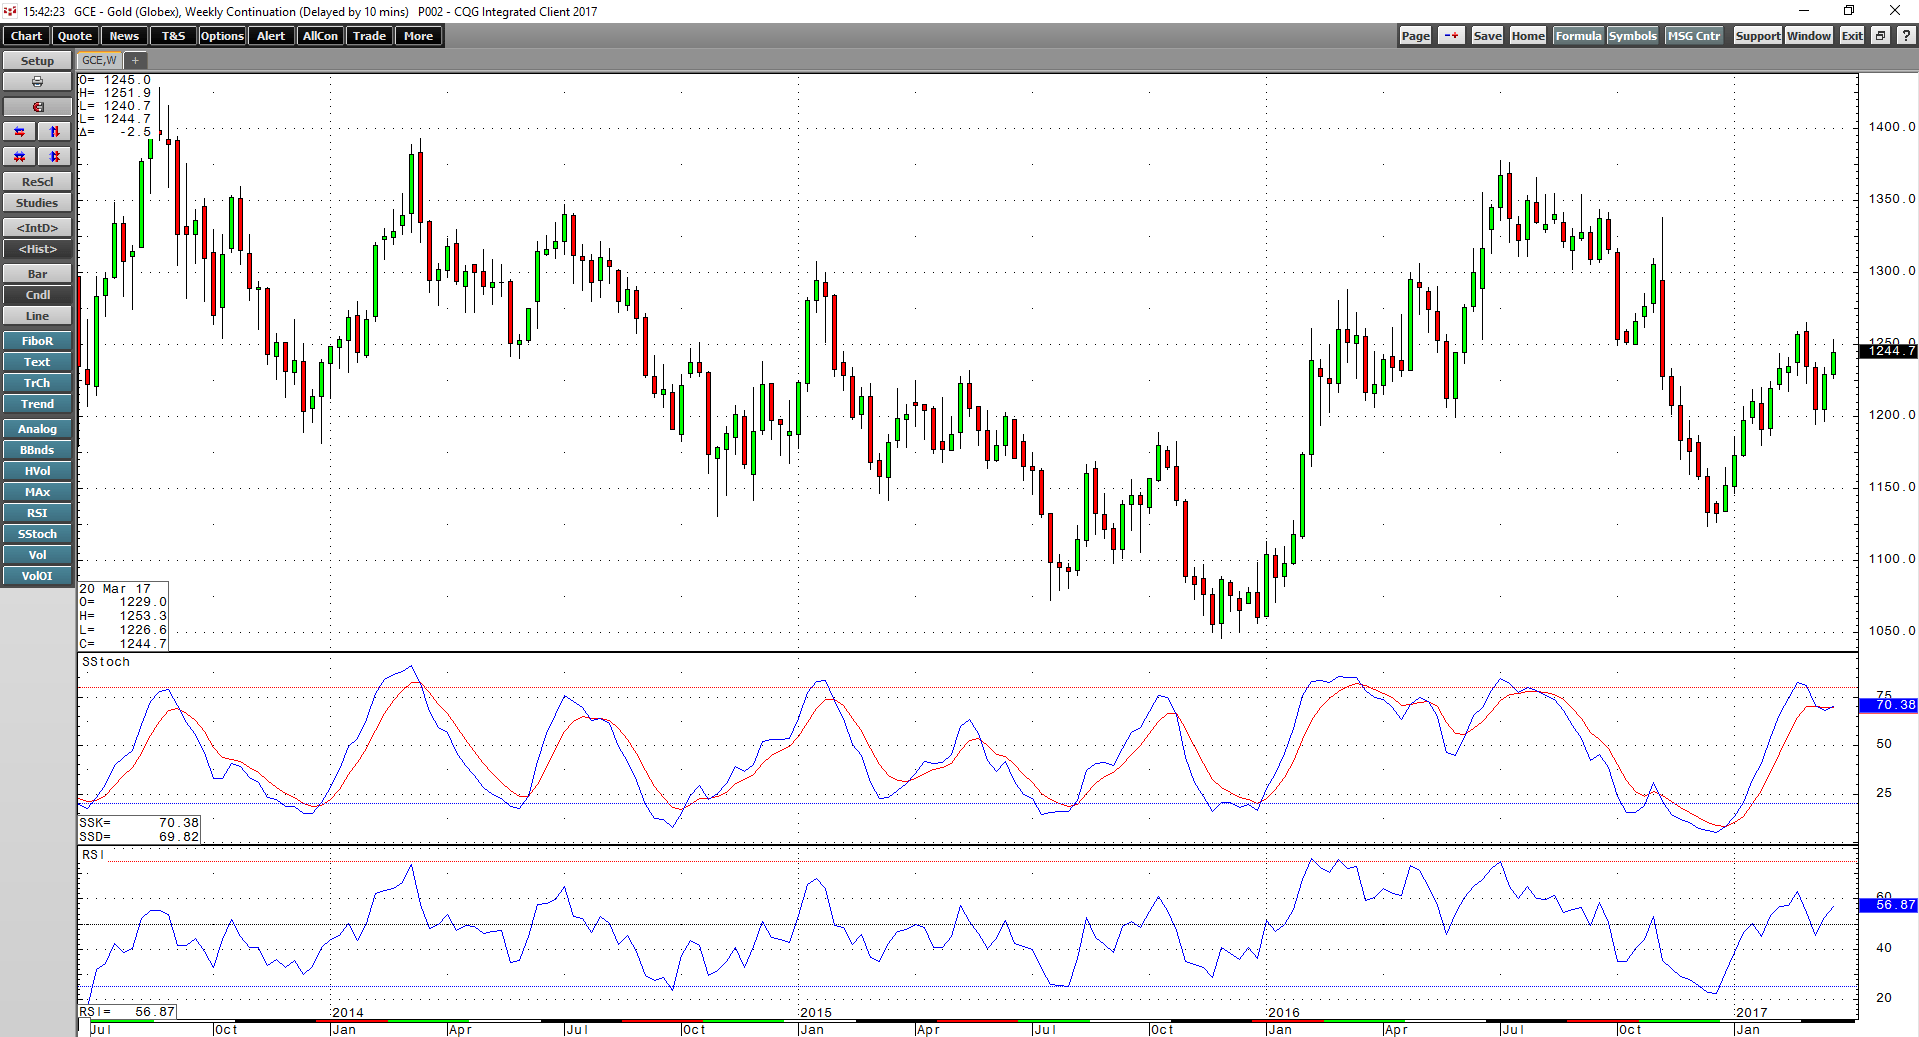This screenshot has height=1037, width=1919.
Task: Click the 70.38 stochastic value label
Action: (1888, 705)
